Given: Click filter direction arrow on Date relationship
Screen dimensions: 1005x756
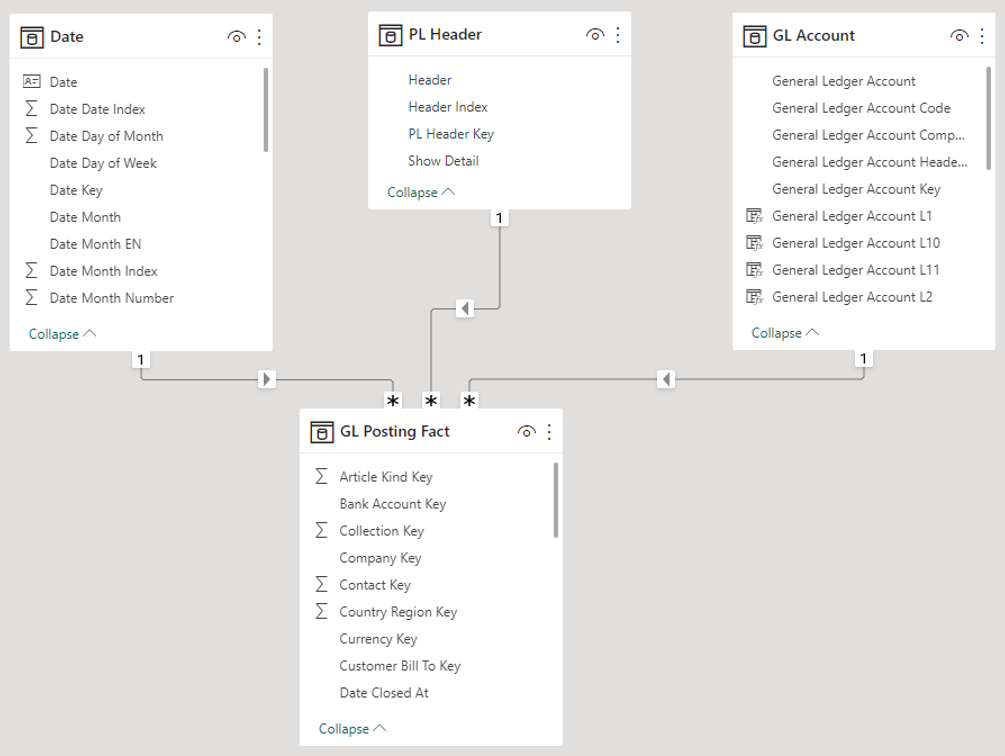Looking at the screenshot, I should [267, 379].
